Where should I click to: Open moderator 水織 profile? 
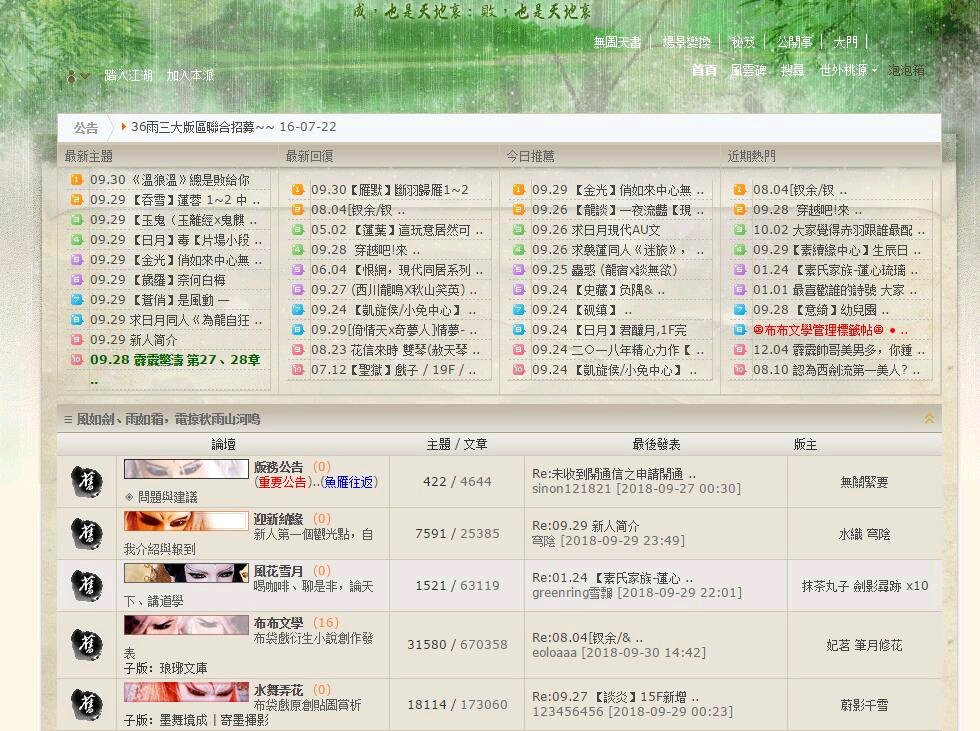pyautogui.click(x=850, y=534)
